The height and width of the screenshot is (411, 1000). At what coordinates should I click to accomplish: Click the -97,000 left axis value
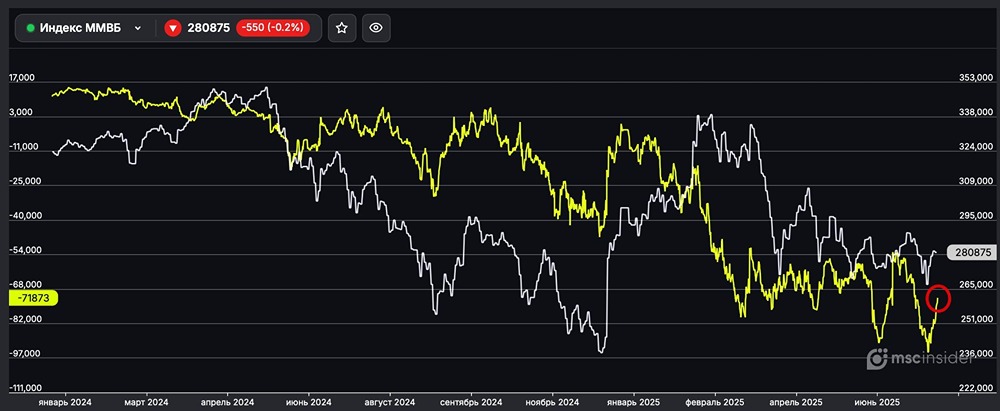[x=25, y=354]
